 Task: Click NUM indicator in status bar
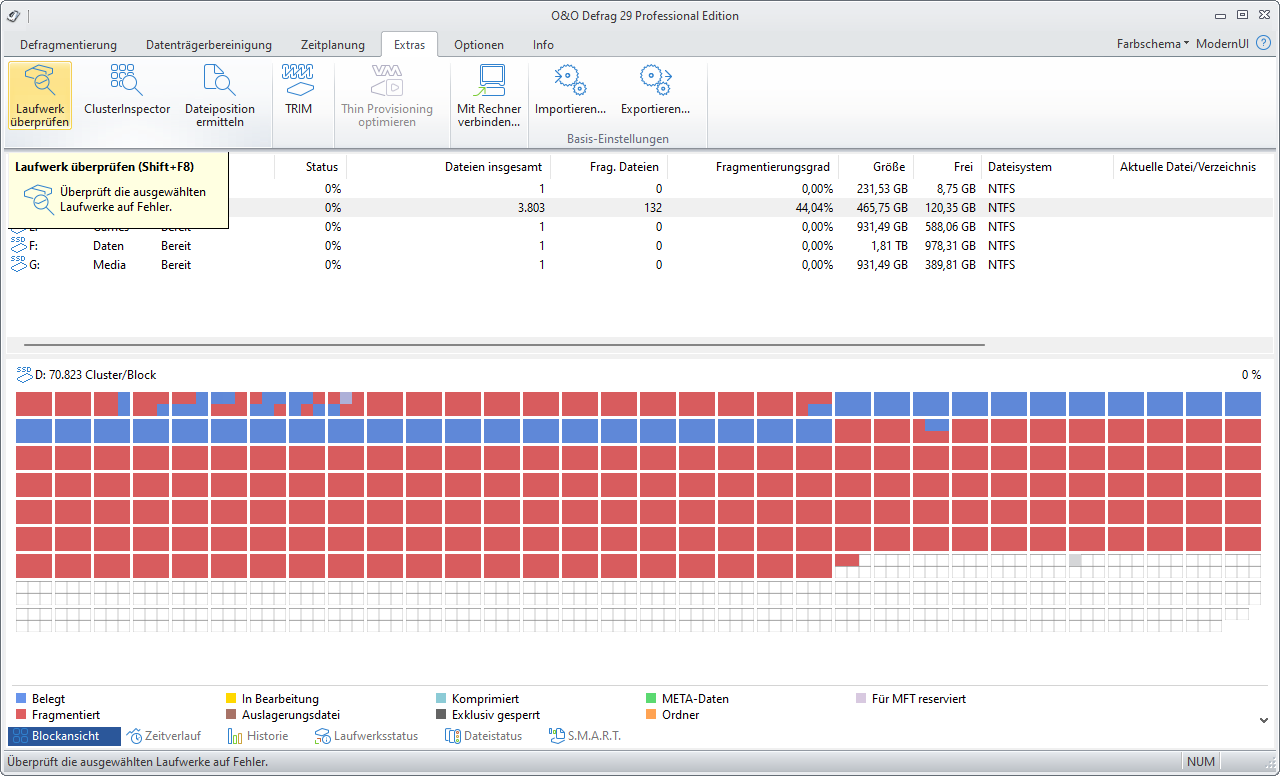pos(1201,762)
